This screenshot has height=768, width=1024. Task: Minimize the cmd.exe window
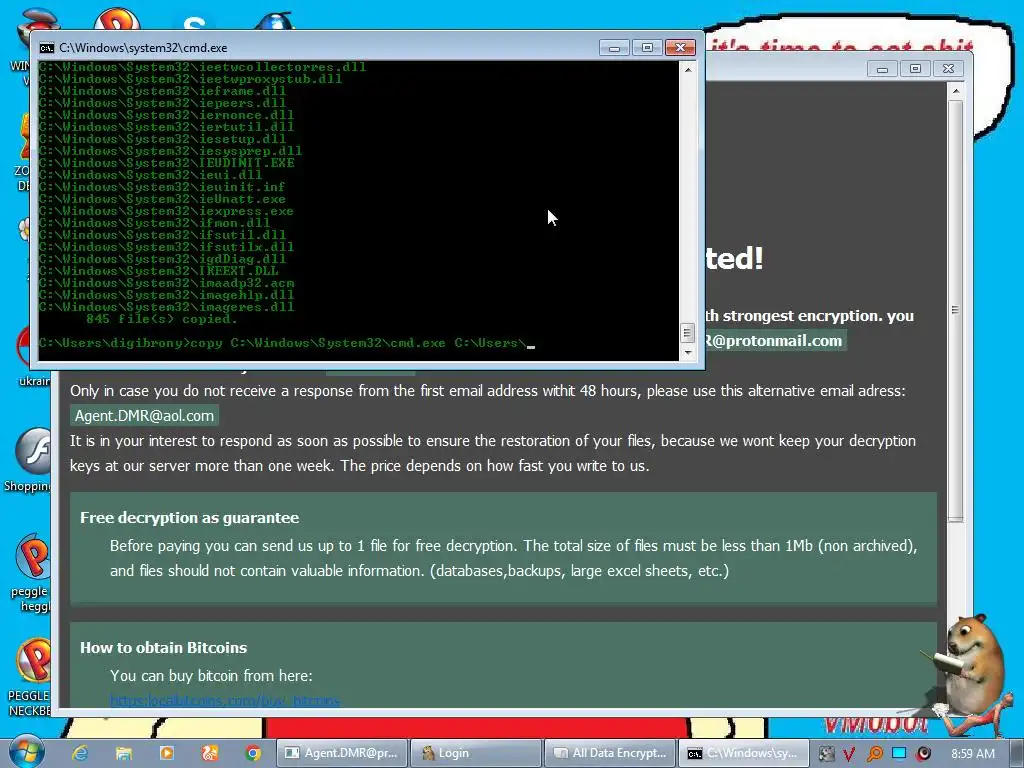(614, 48)
